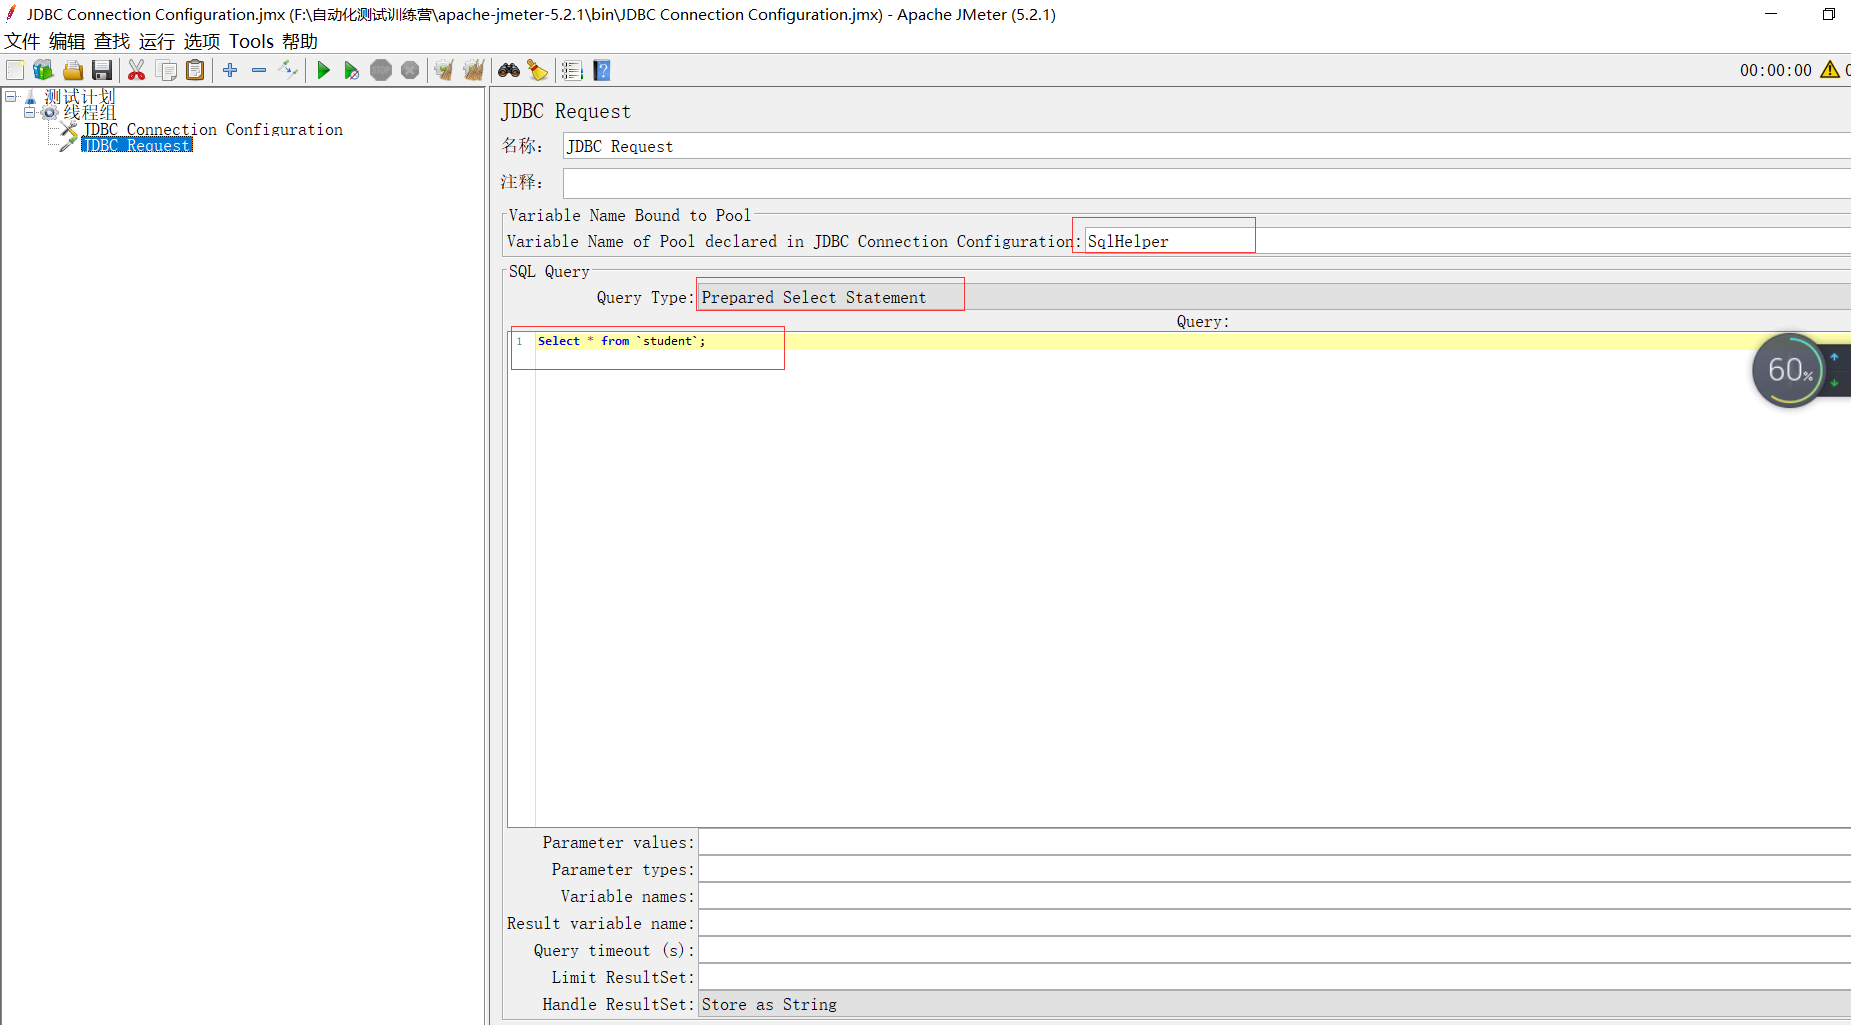Open the Function Helper dialog icon
Screen dimensions: 1851x1025
(x=572, y=70)
